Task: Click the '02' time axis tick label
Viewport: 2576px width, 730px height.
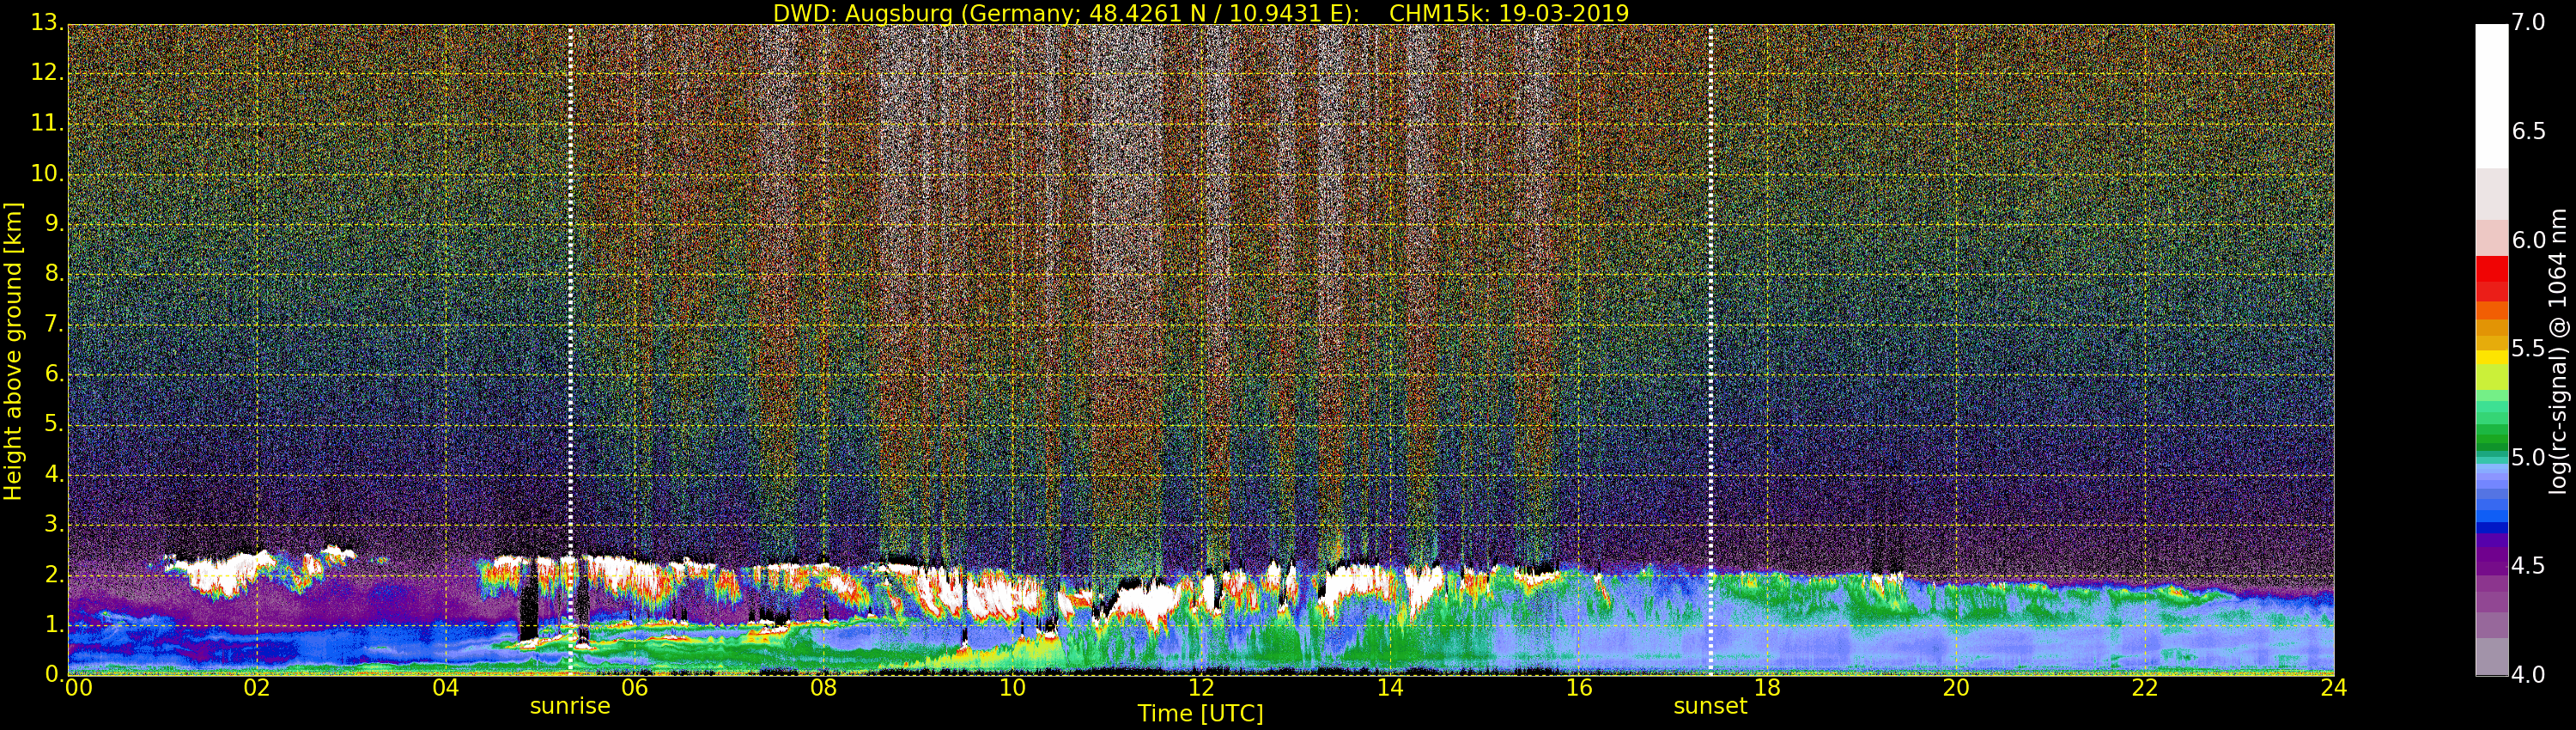Action: point(257,687)
